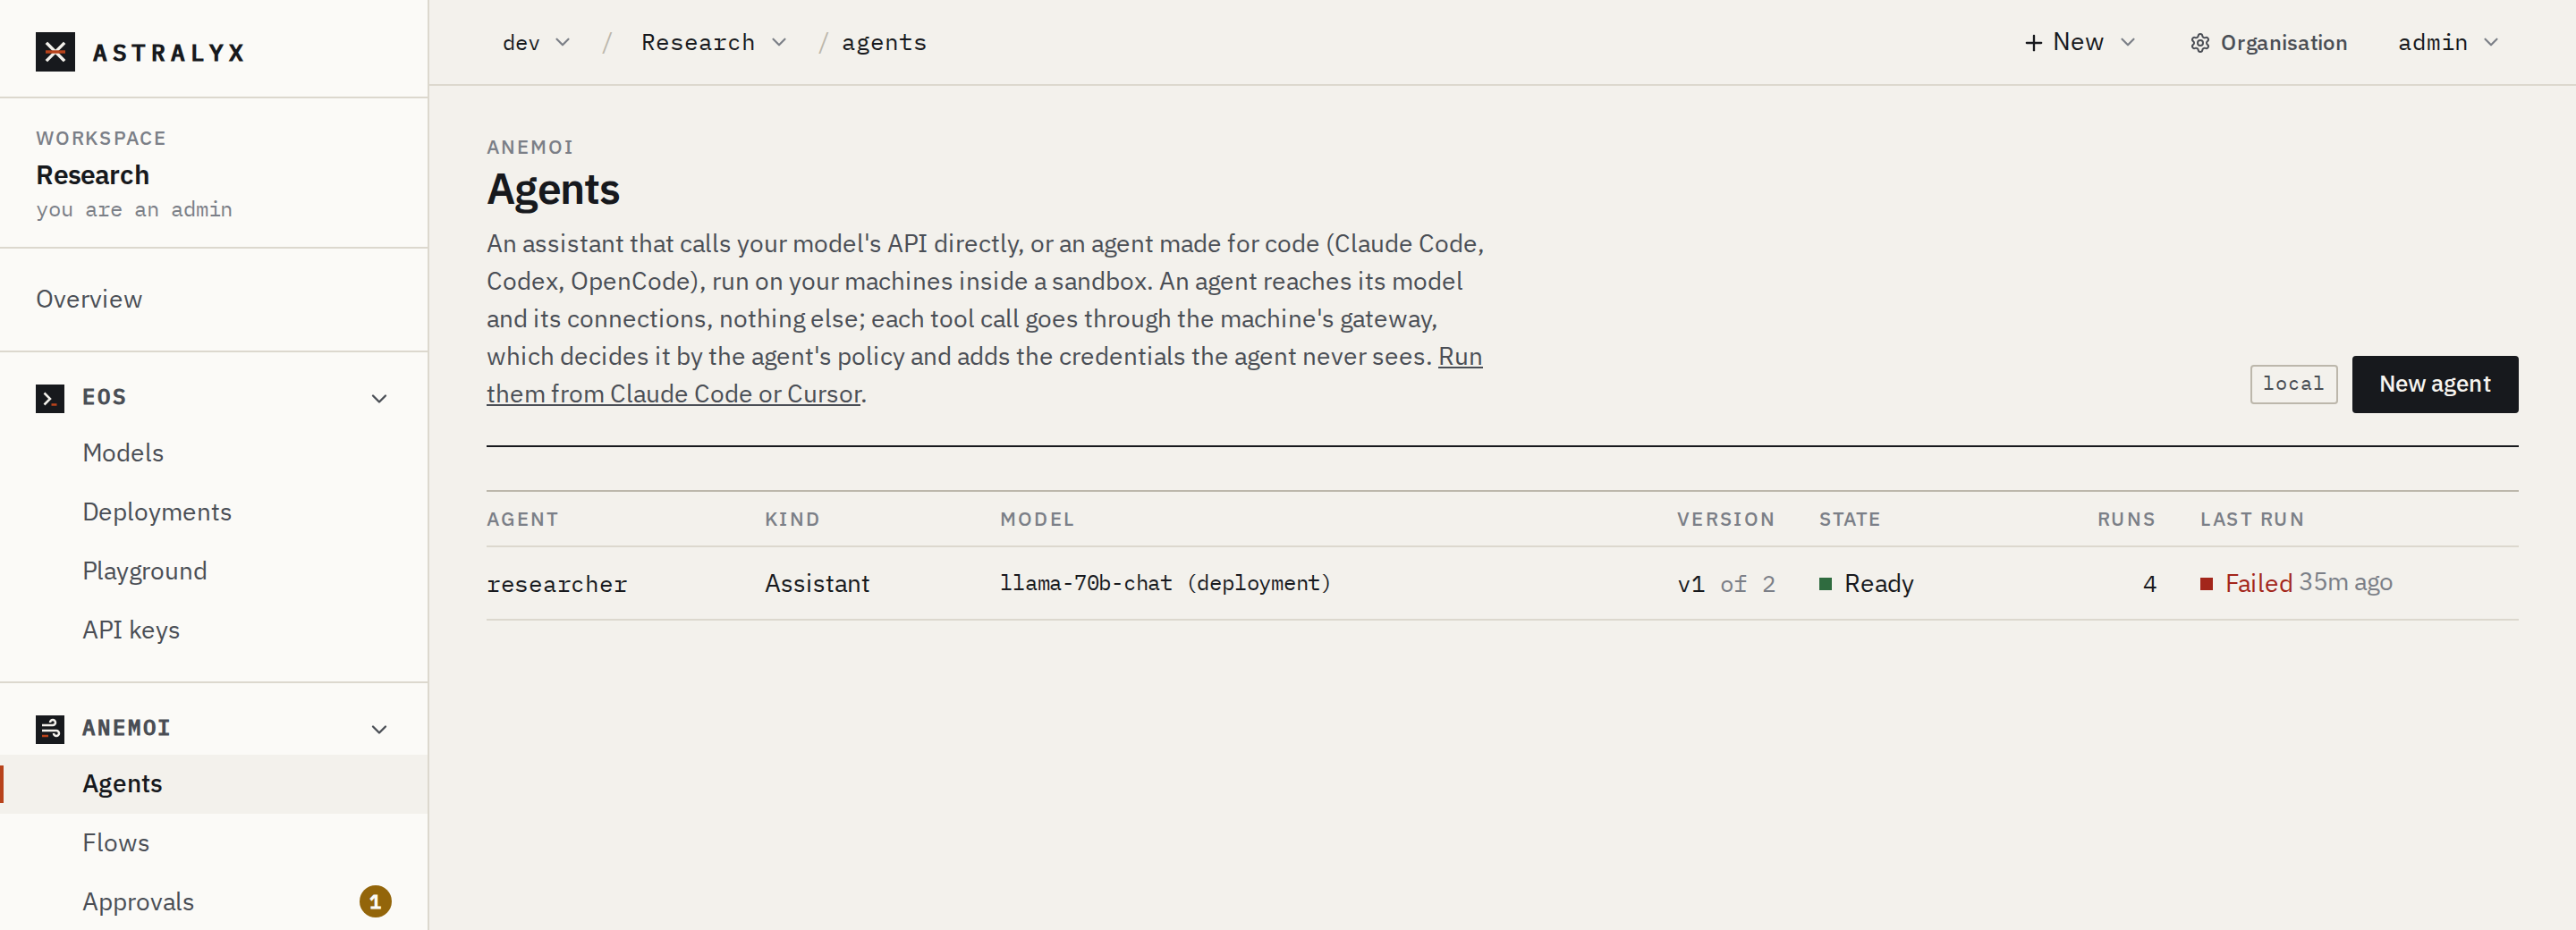Open the Research workspace breadcrumb dropdown
Image resolution: width=2576 pixels, height=930 pixels.
(714, 43)
